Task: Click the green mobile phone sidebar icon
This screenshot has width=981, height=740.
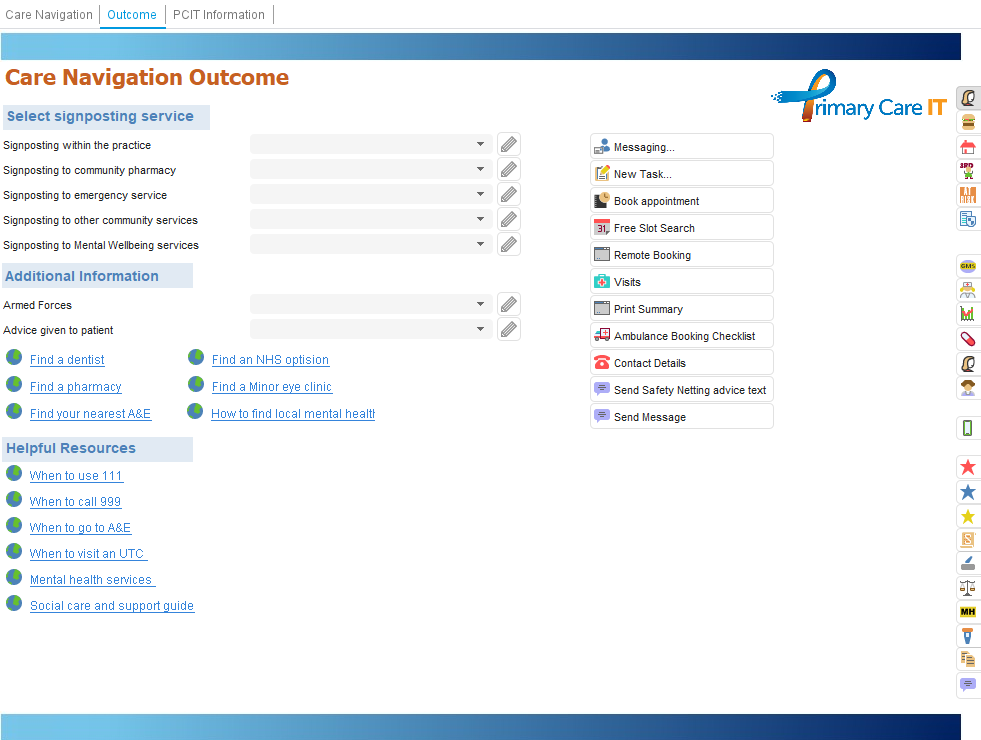Action: pos(967,428)
